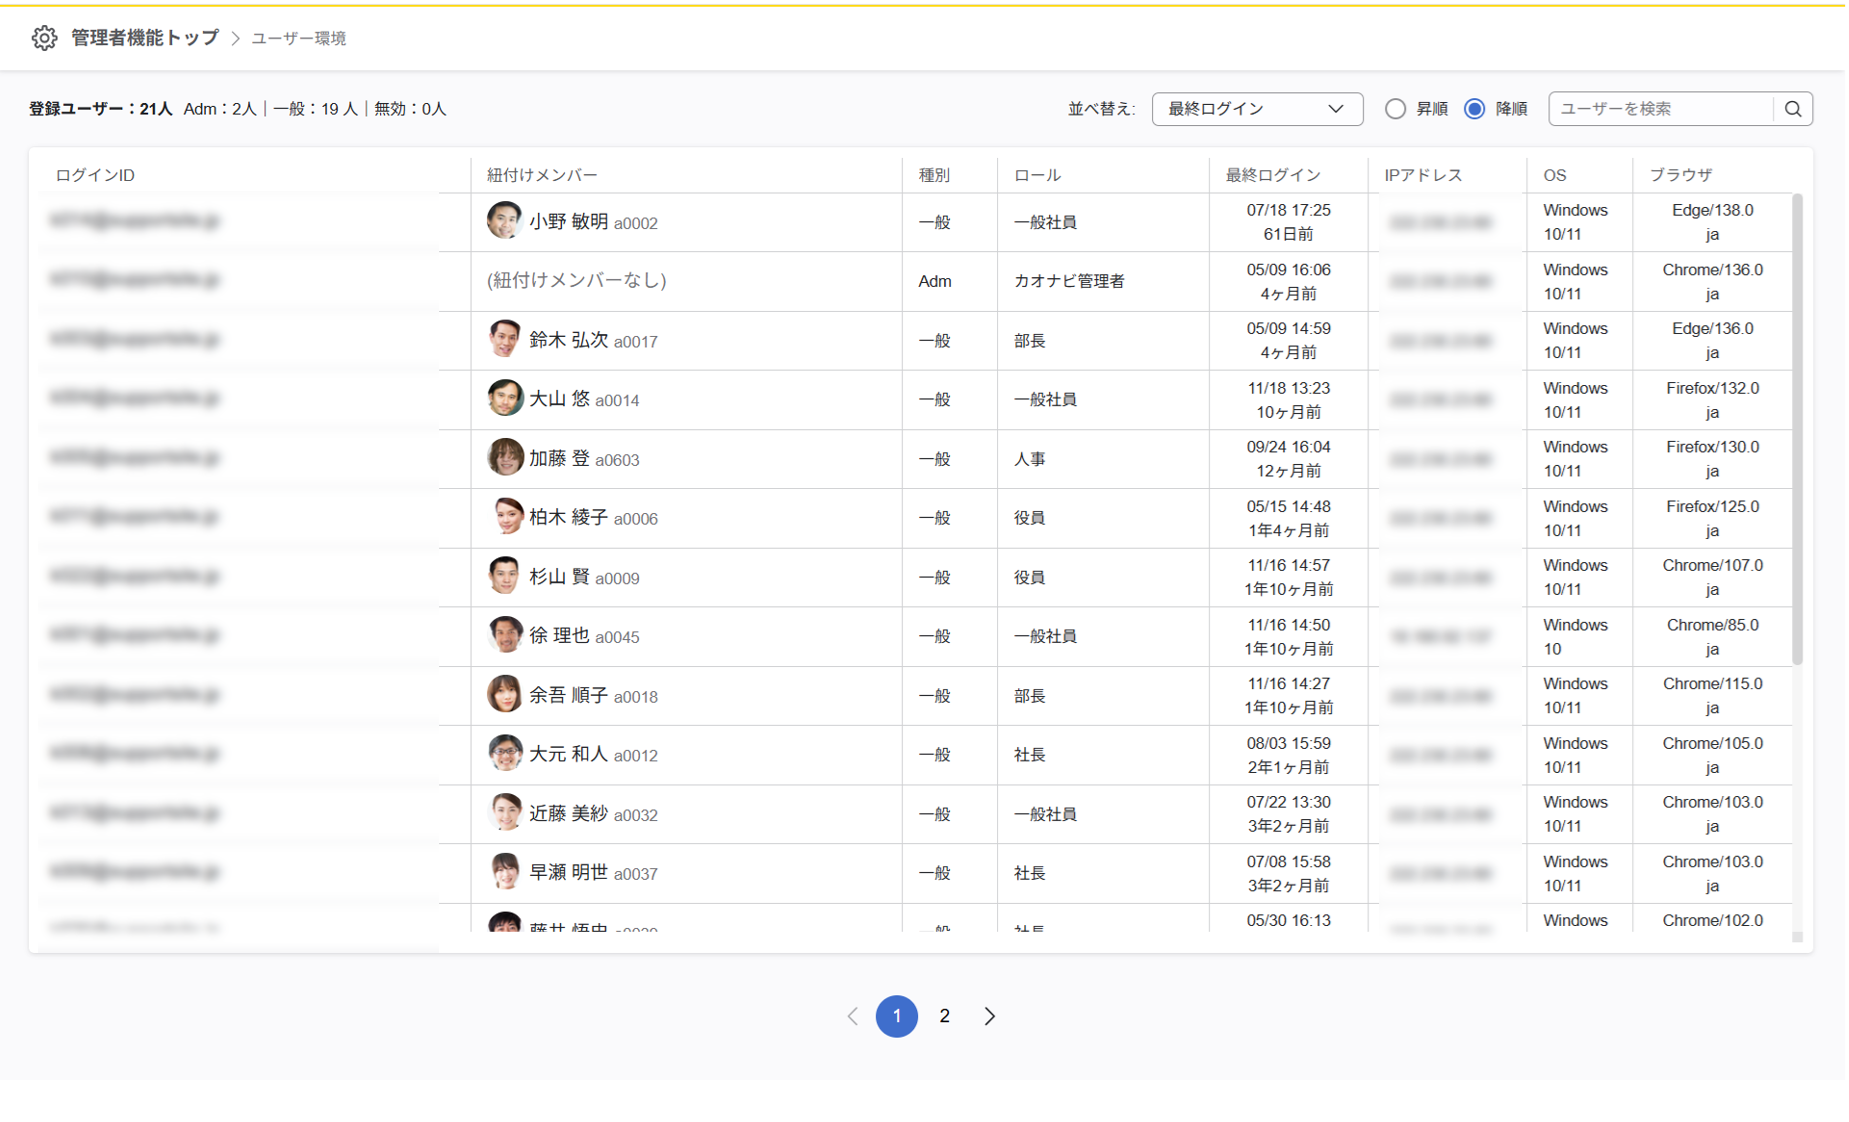Select the 降順 descending radio button
Viewport: 1849px width, 1122px height.
1474,109
